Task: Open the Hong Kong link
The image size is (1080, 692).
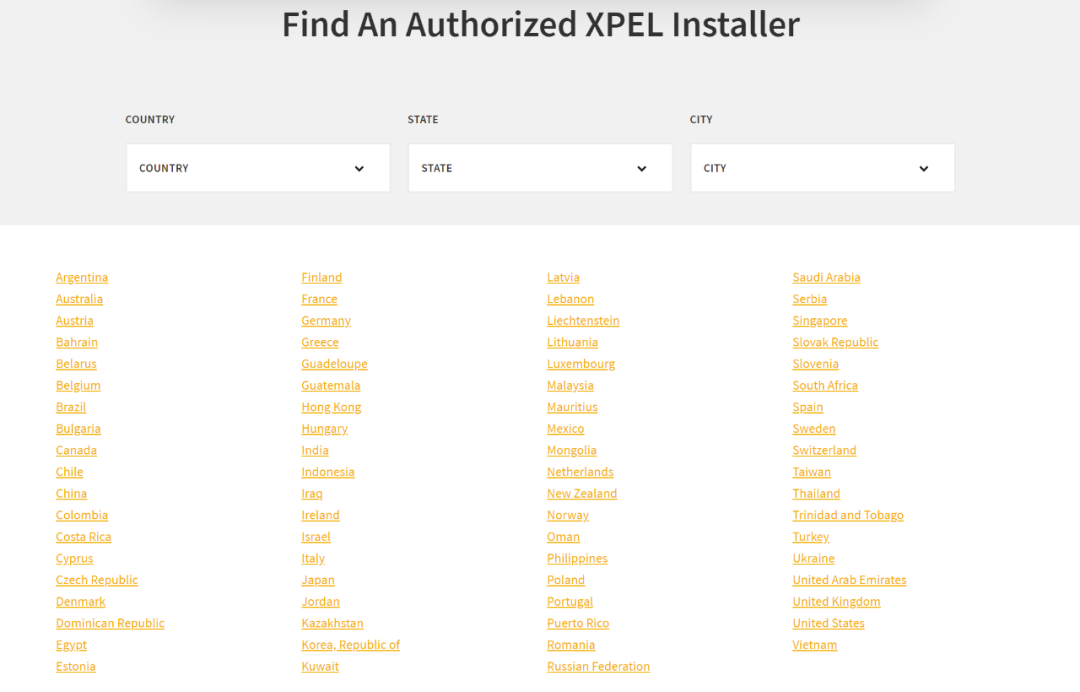Action: pyautogui.click(x=331, y=407)
